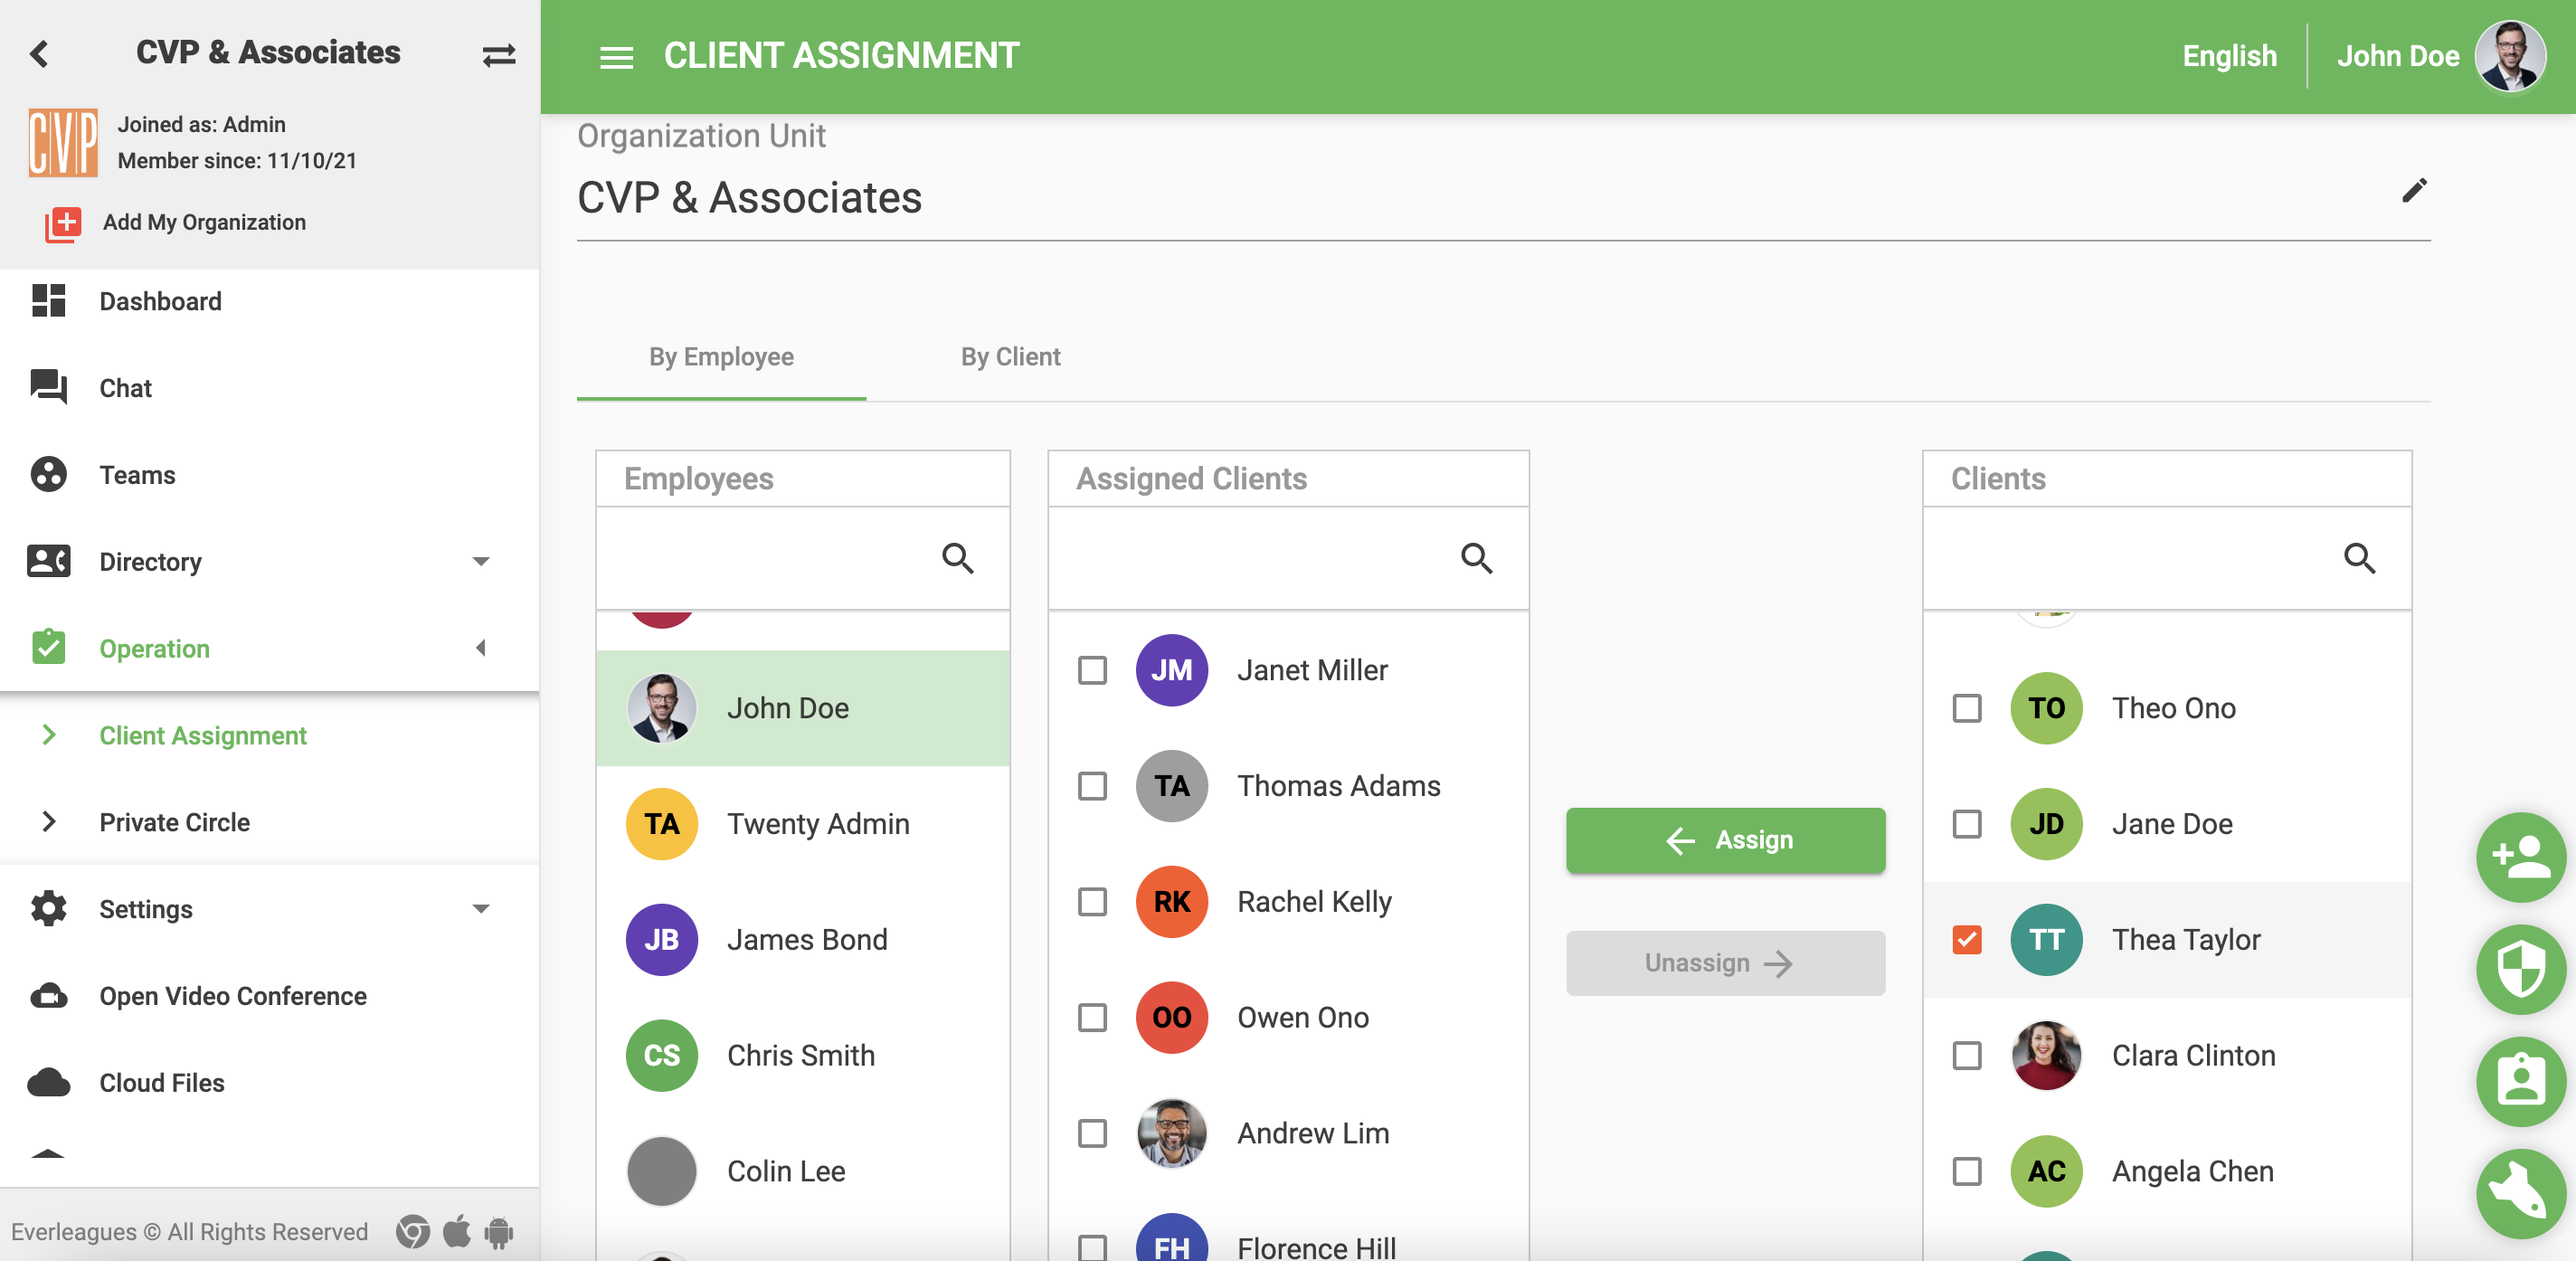Expand the Settings dropdown arrow
2576x1261 pixels.
pos(480,909)
